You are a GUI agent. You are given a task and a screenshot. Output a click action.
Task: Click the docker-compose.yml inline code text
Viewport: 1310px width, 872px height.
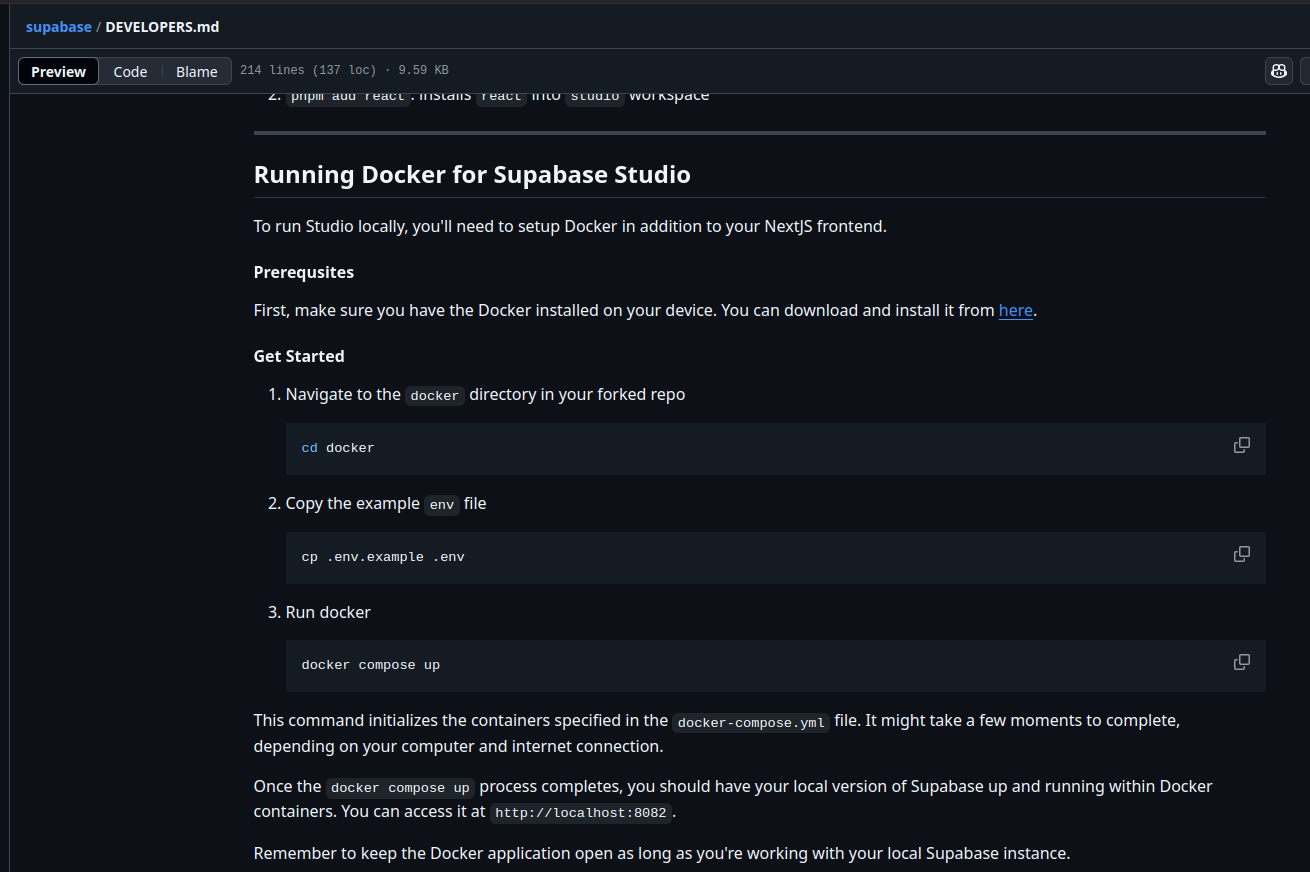tap(751, 722)
